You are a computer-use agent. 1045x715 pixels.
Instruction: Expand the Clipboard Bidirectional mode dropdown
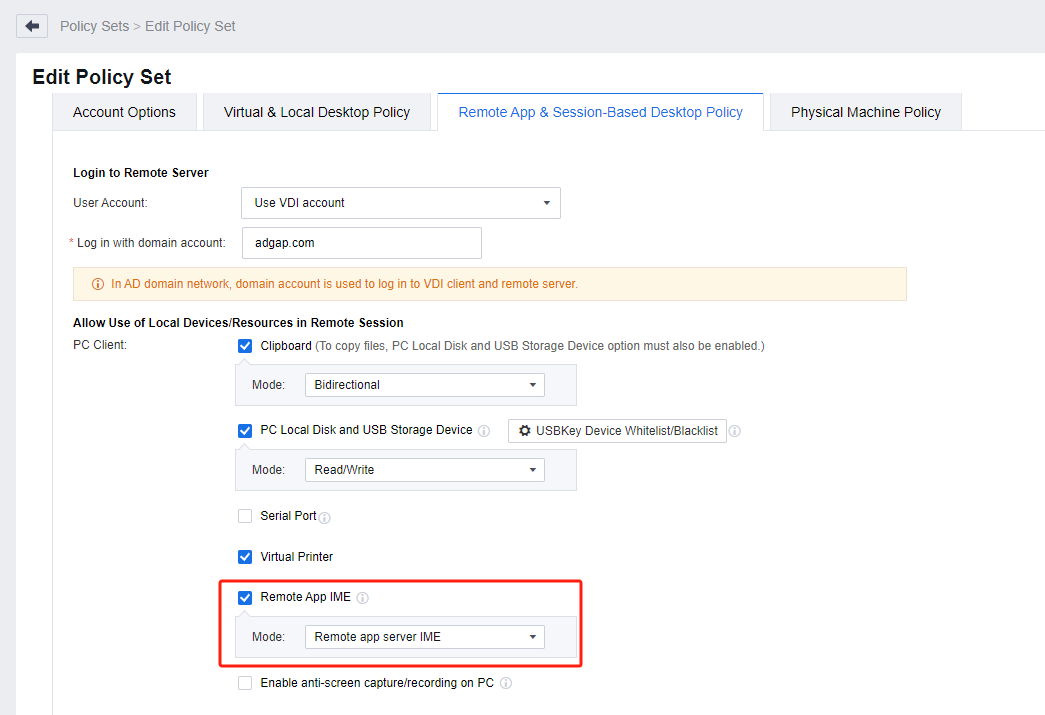click(424, 385)
